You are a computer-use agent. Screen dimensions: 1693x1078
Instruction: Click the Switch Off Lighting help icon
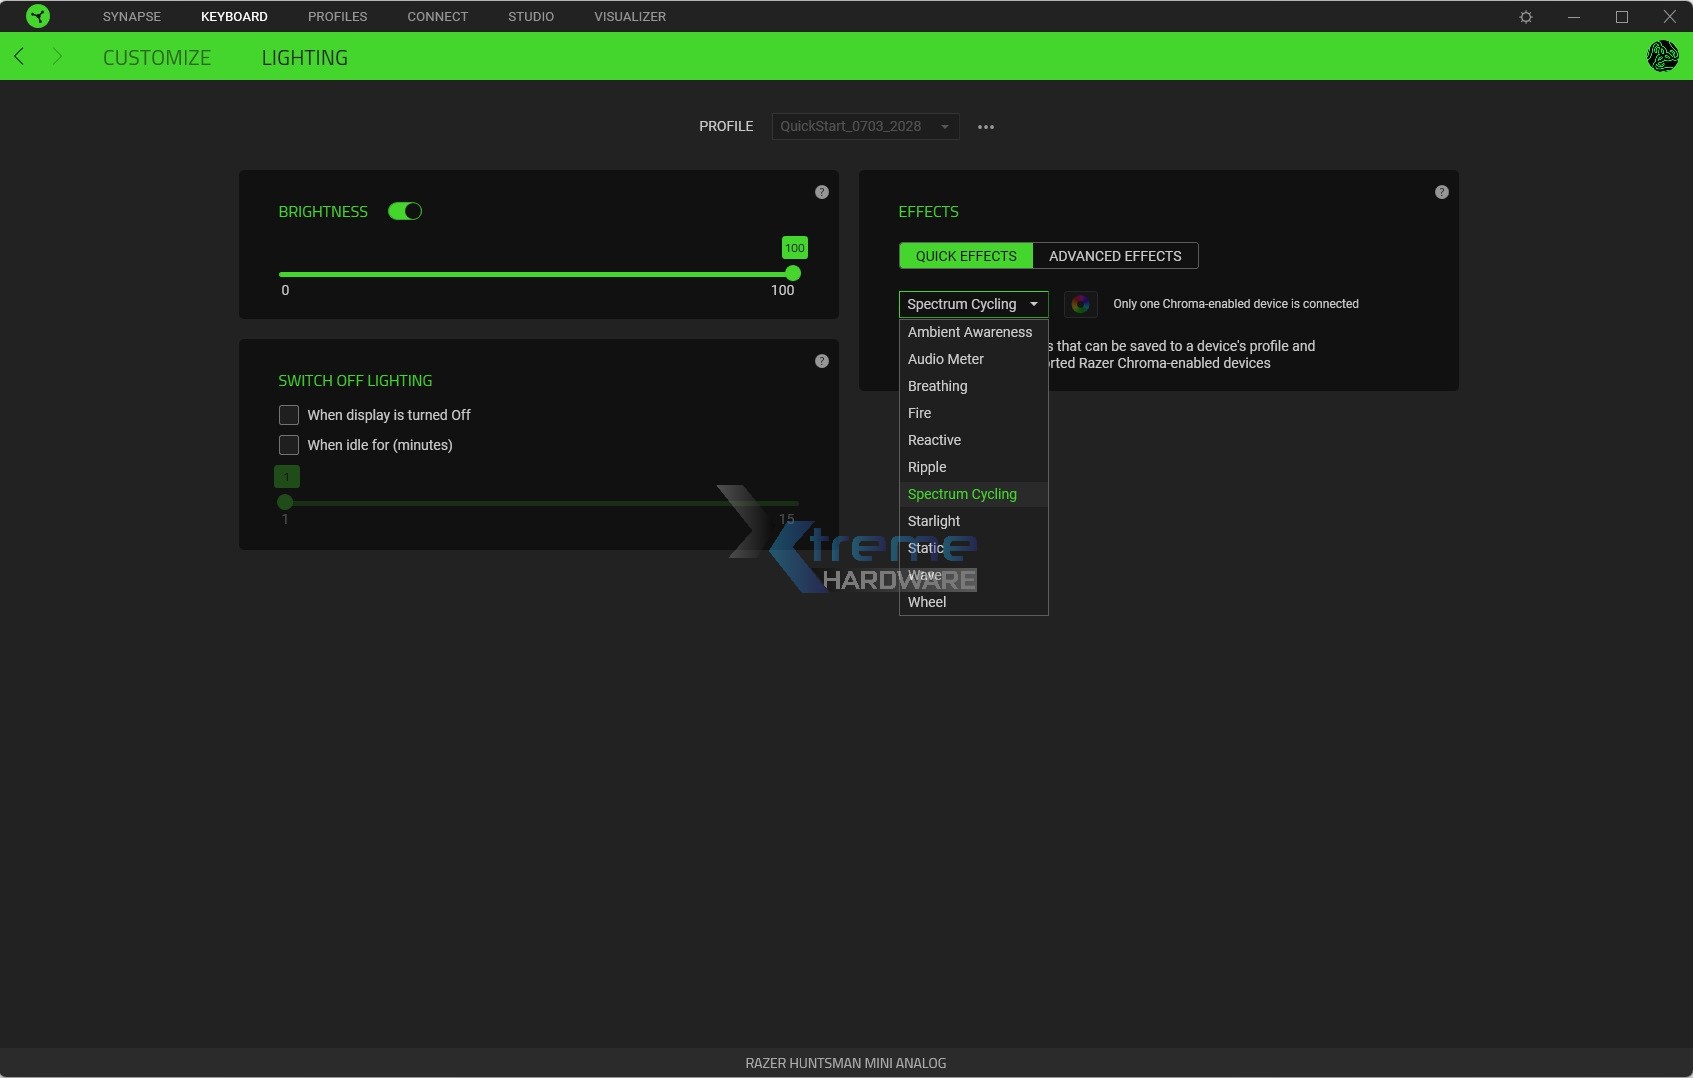tap(822, 361)
